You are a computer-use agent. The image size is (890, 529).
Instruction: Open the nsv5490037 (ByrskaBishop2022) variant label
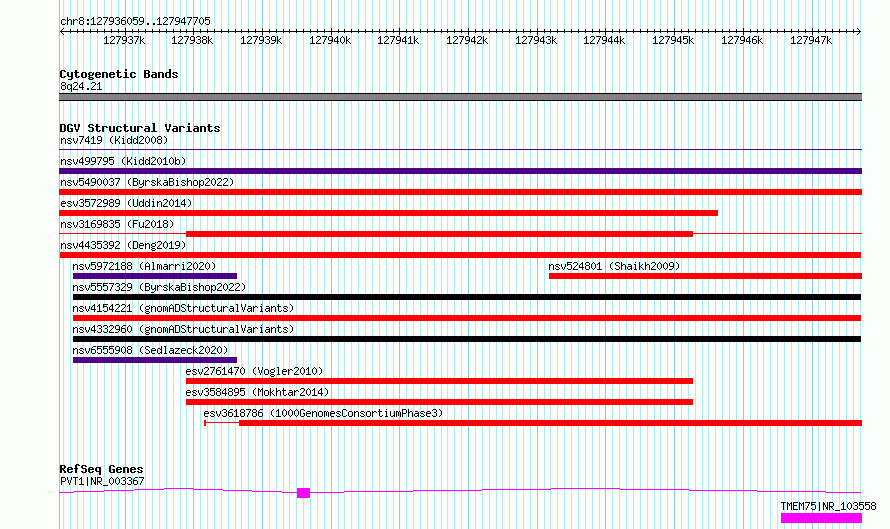click(x=147, y=182)
